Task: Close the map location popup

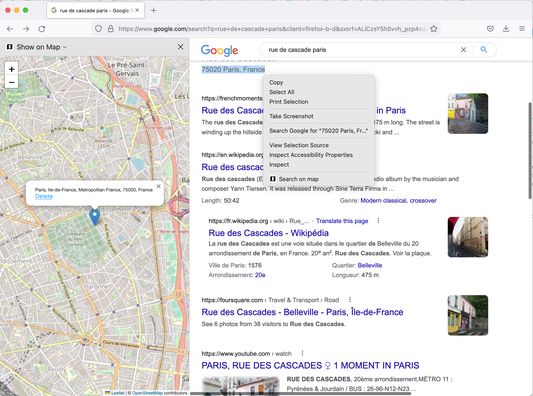Action: click(158, 186)
